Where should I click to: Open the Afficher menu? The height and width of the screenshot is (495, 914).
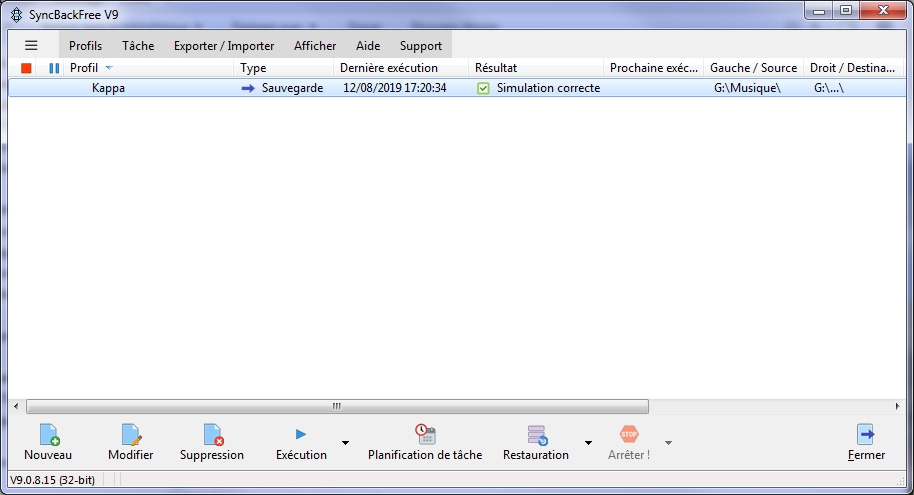click(315, 45)
